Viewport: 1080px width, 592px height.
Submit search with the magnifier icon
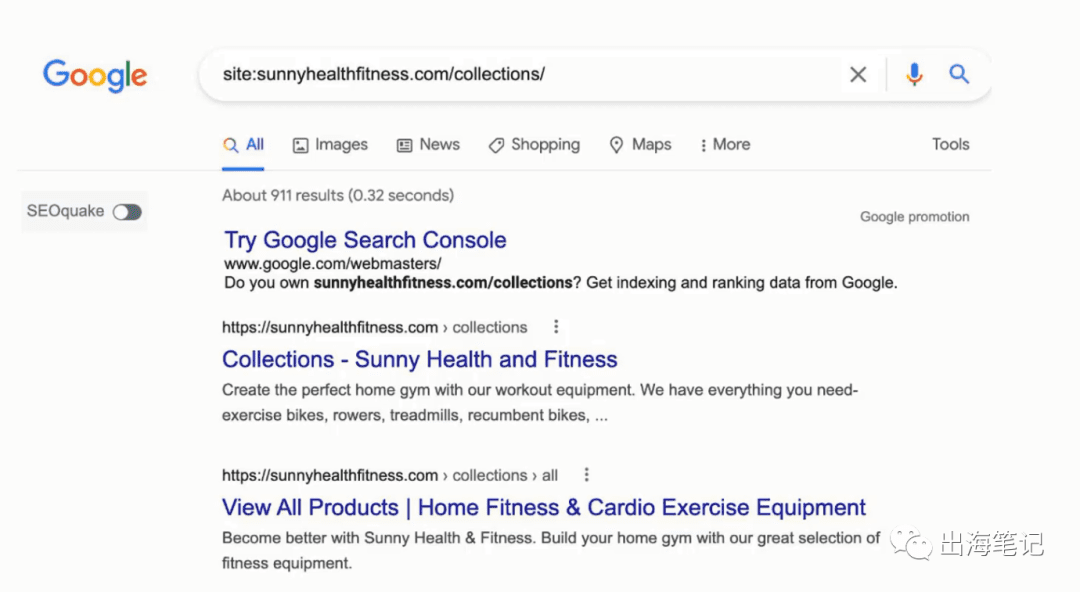(959, 74)
